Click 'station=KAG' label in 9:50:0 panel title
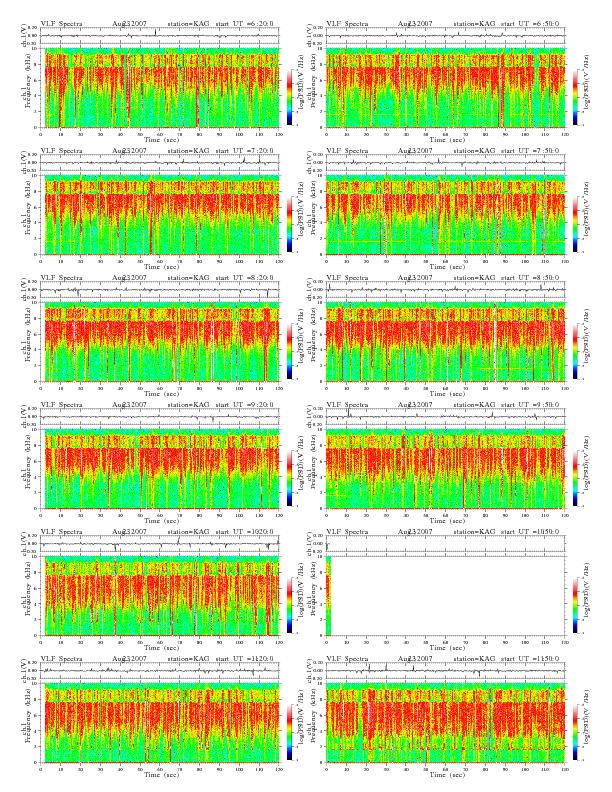This screenshot has width=612, height=792. click(x=474, y=405)
